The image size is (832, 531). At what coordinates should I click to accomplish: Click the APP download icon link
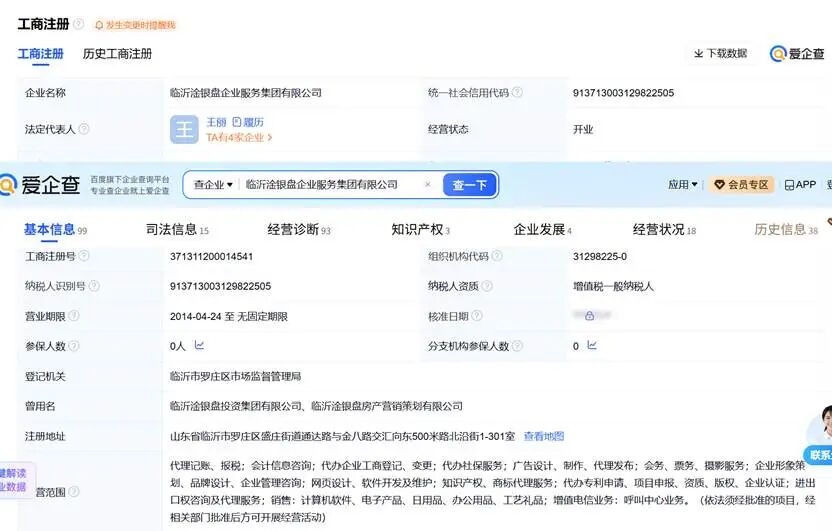tap(800, 185)
